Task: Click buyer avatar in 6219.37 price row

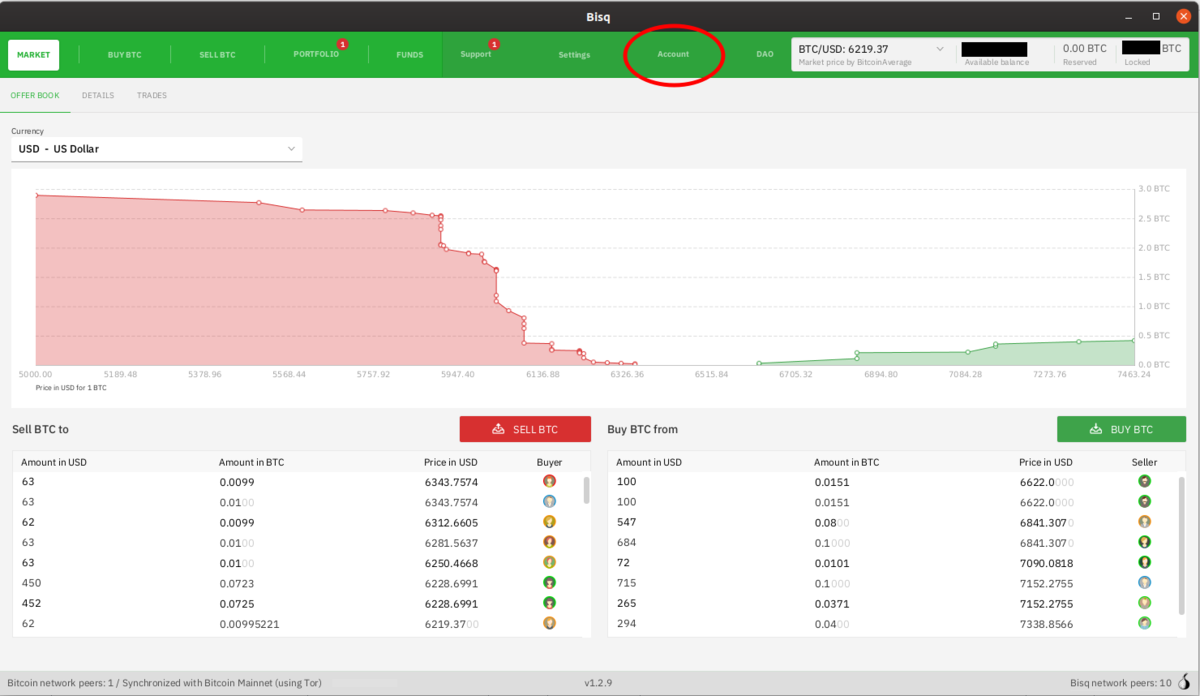Action: pyautogui.click(x=549, y=624)
